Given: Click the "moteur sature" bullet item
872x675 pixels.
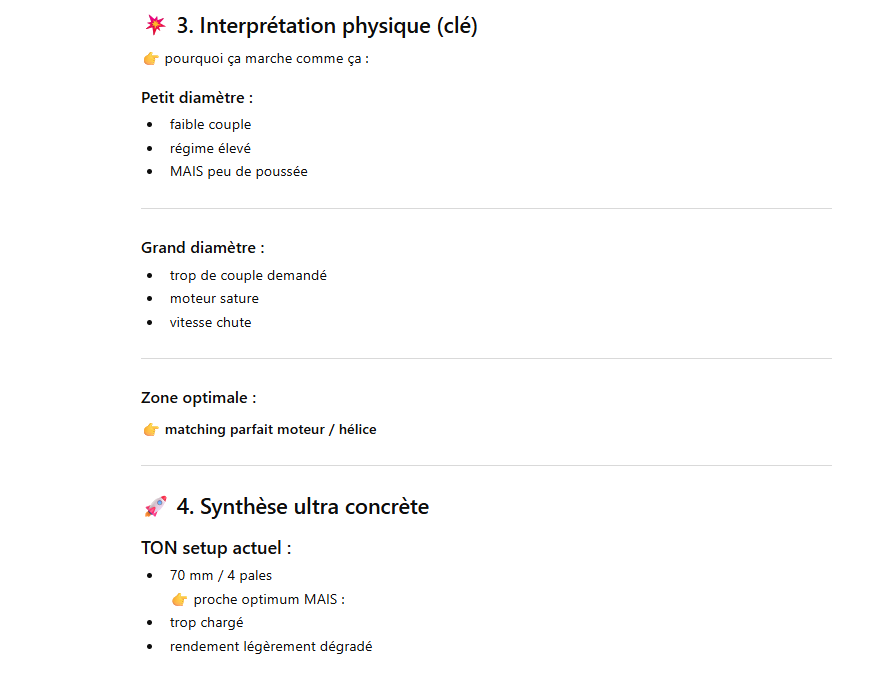Looking at the screenshot, I should [214, 299].
